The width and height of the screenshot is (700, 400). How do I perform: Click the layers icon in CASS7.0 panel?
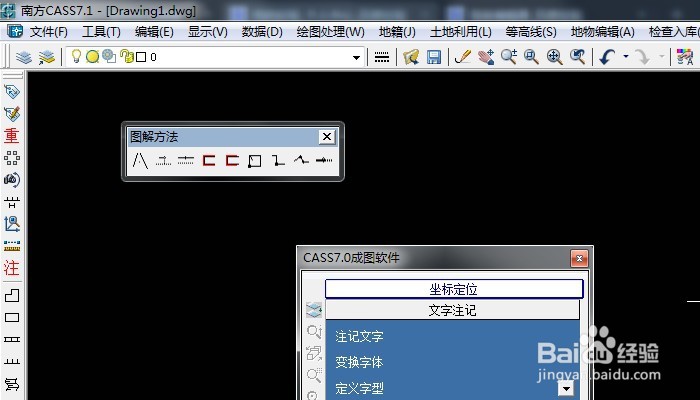(x=314, y=309)
